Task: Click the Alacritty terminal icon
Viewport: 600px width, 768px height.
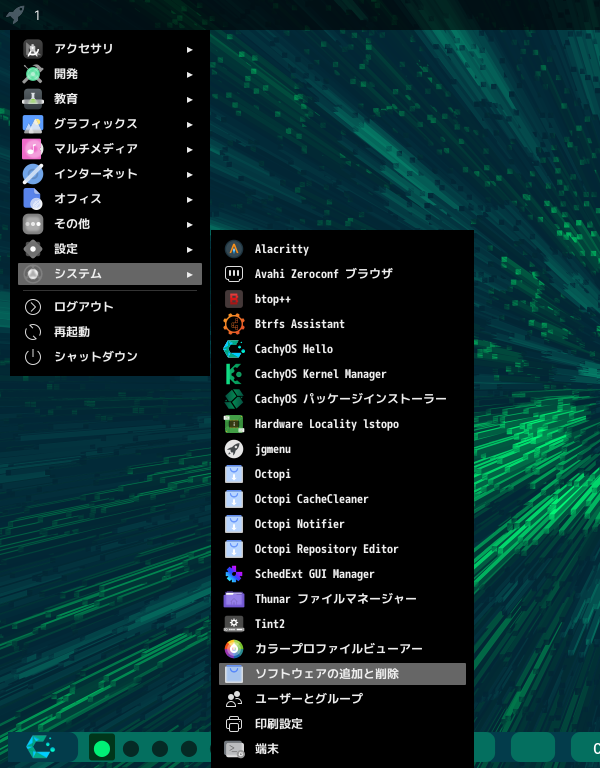Action: 234,249
